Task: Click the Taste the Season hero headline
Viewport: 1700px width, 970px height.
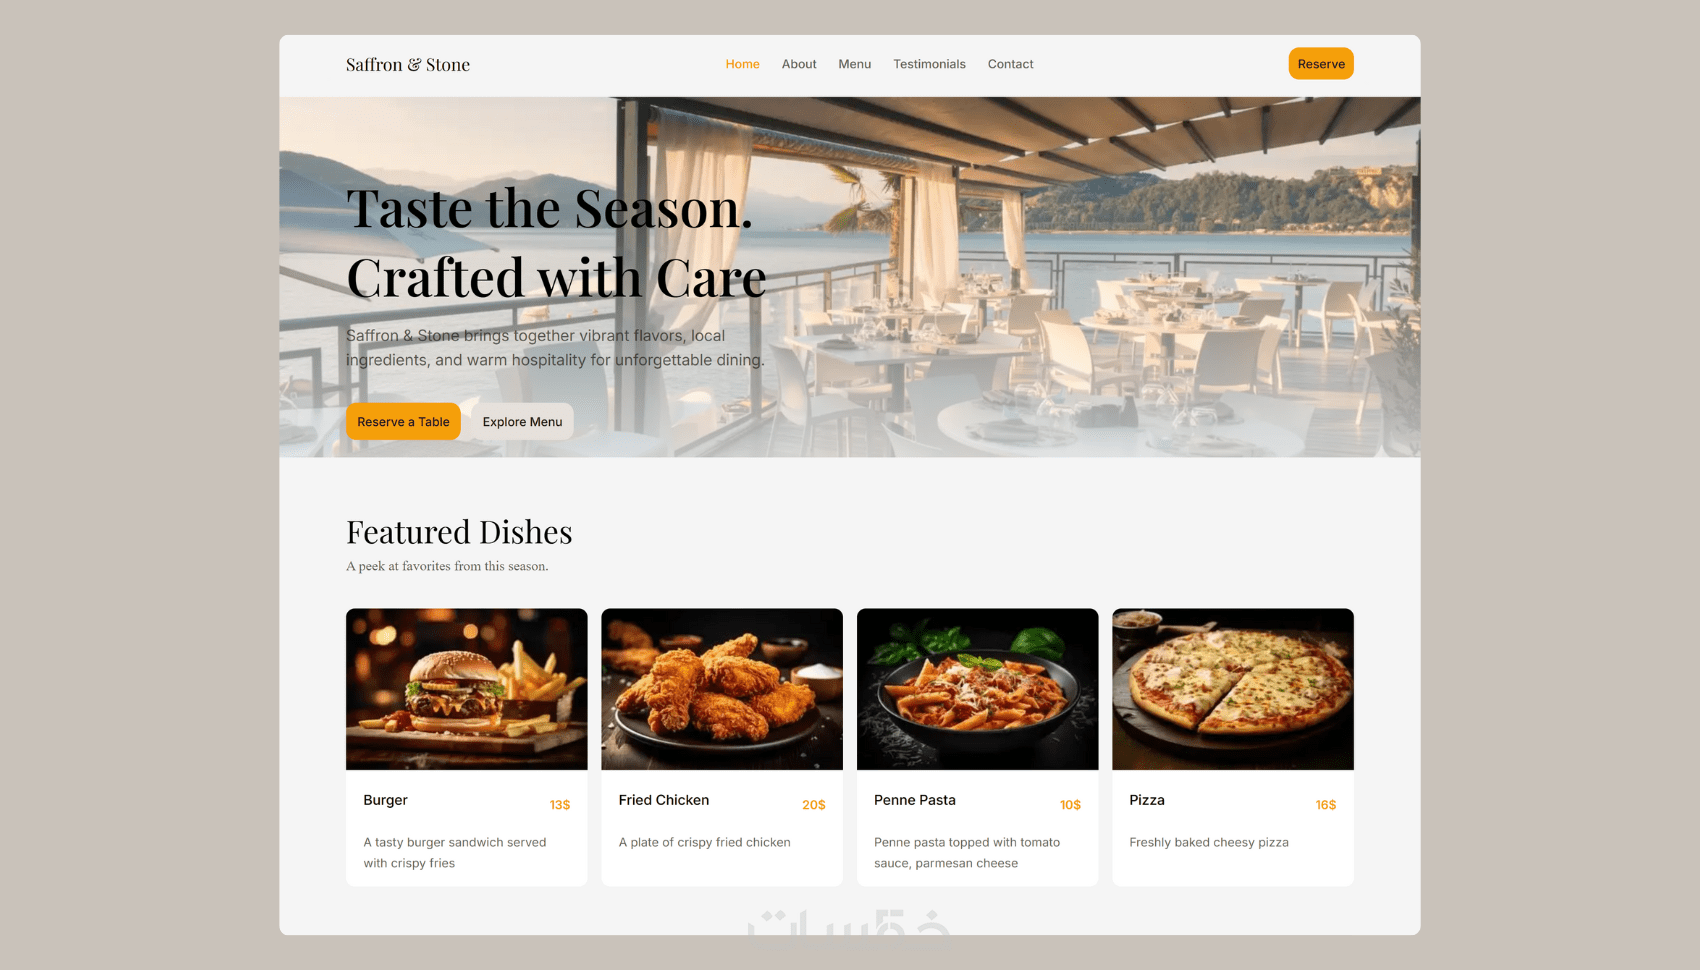Action: click(x=556, y=243)
